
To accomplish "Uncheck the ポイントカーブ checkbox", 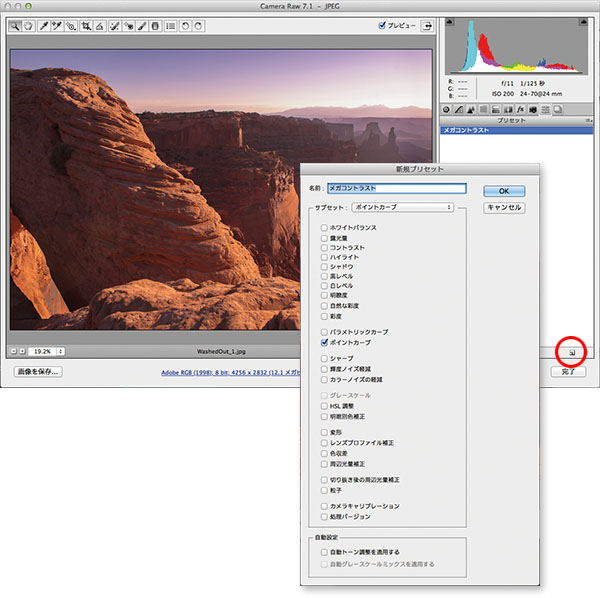I will (324, 342).
